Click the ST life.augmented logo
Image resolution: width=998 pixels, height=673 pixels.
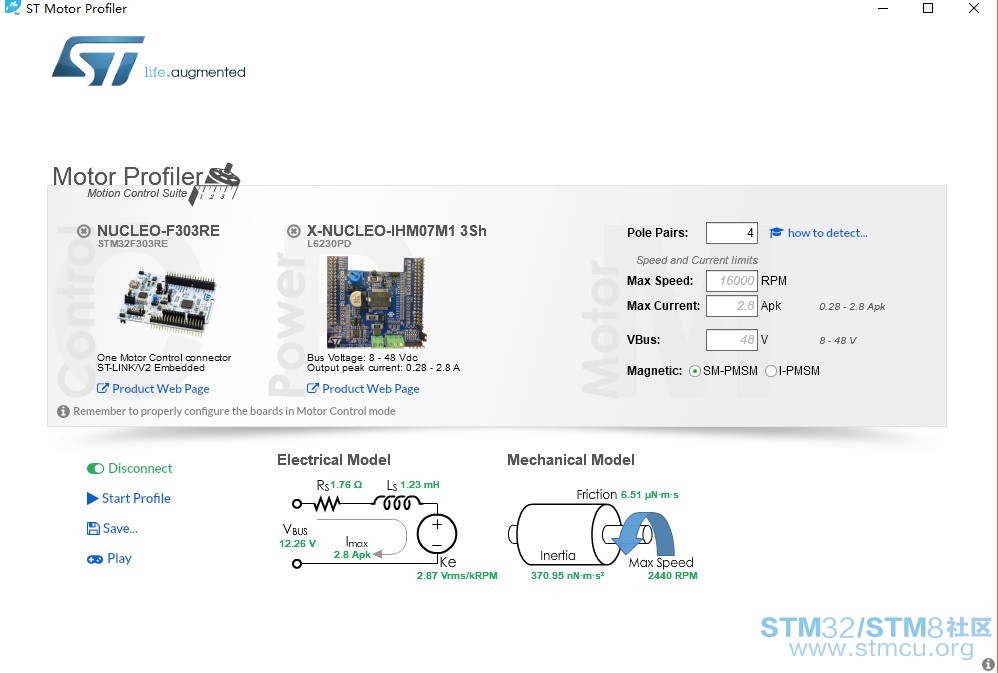(x=148, y=61)
